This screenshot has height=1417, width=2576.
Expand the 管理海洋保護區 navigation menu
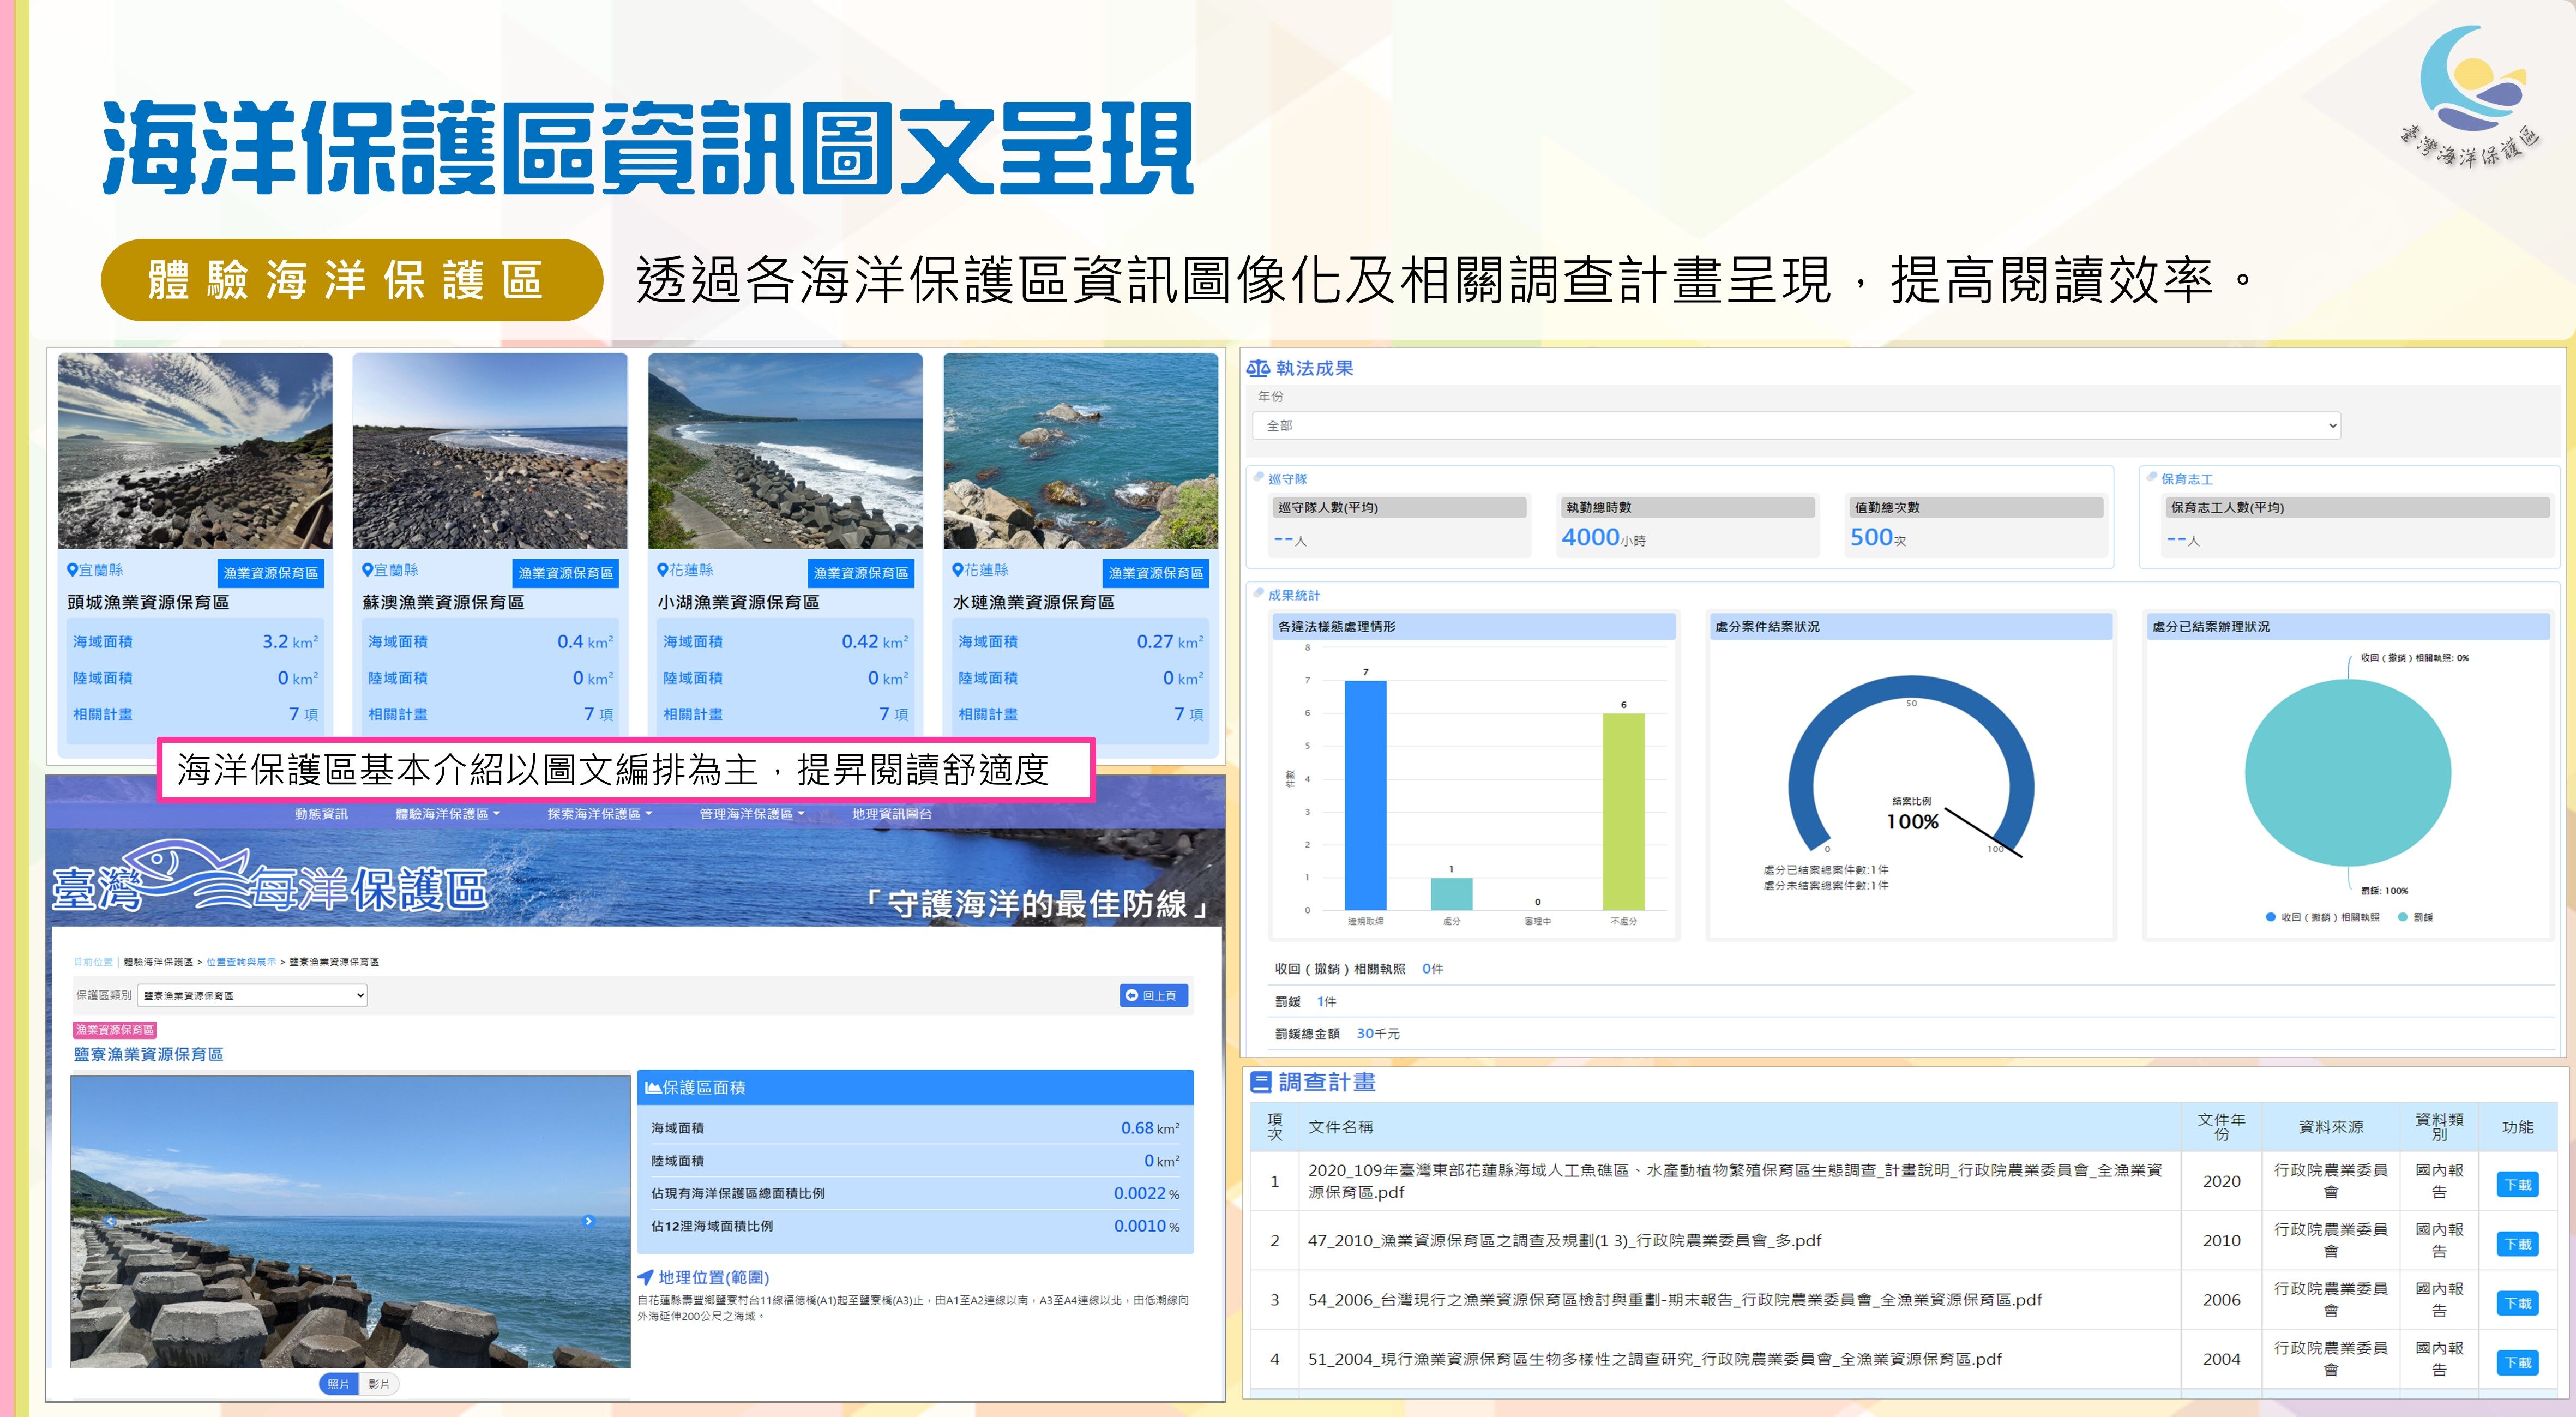[751, 814]
